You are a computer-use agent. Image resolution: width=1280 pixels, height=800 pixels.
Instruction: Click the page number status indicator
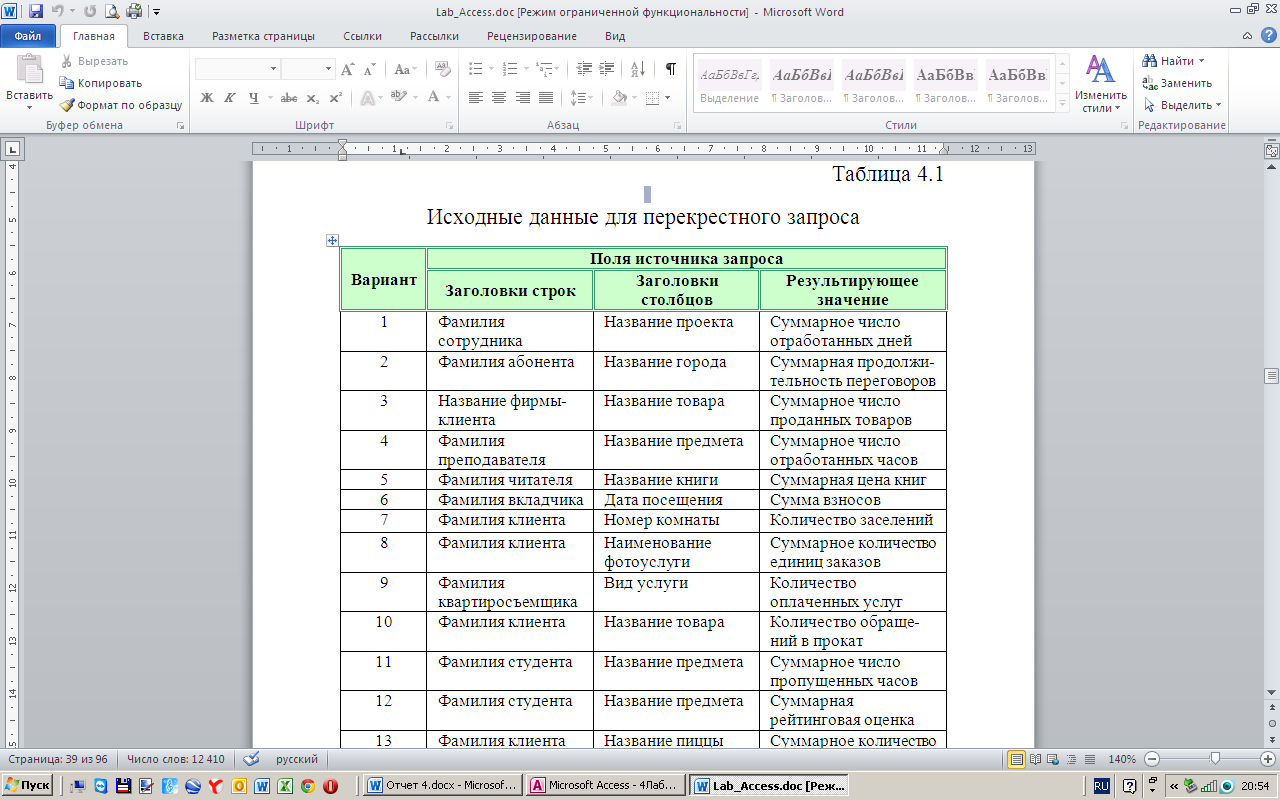(x=58, y=759)
